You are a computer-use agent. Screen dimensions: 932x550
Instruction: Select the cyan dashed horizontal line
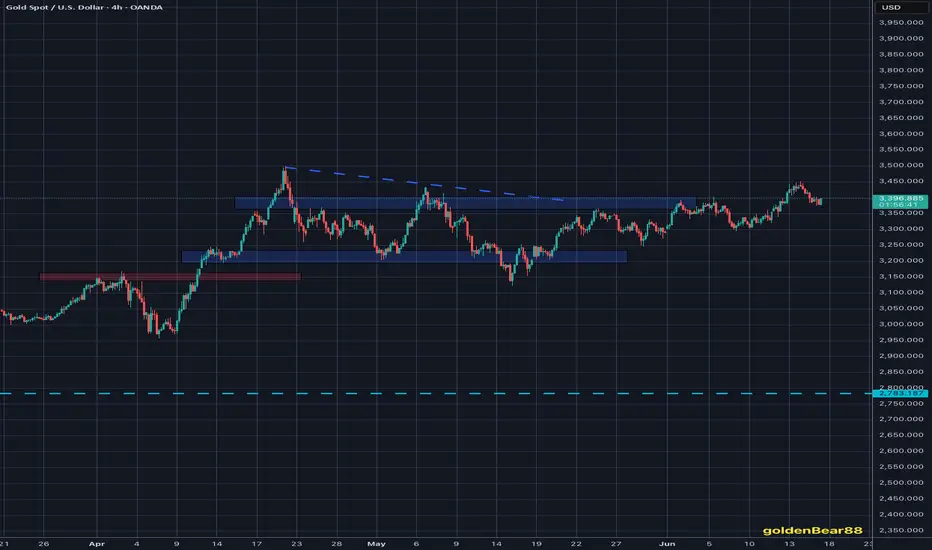[x=436, y=393]
